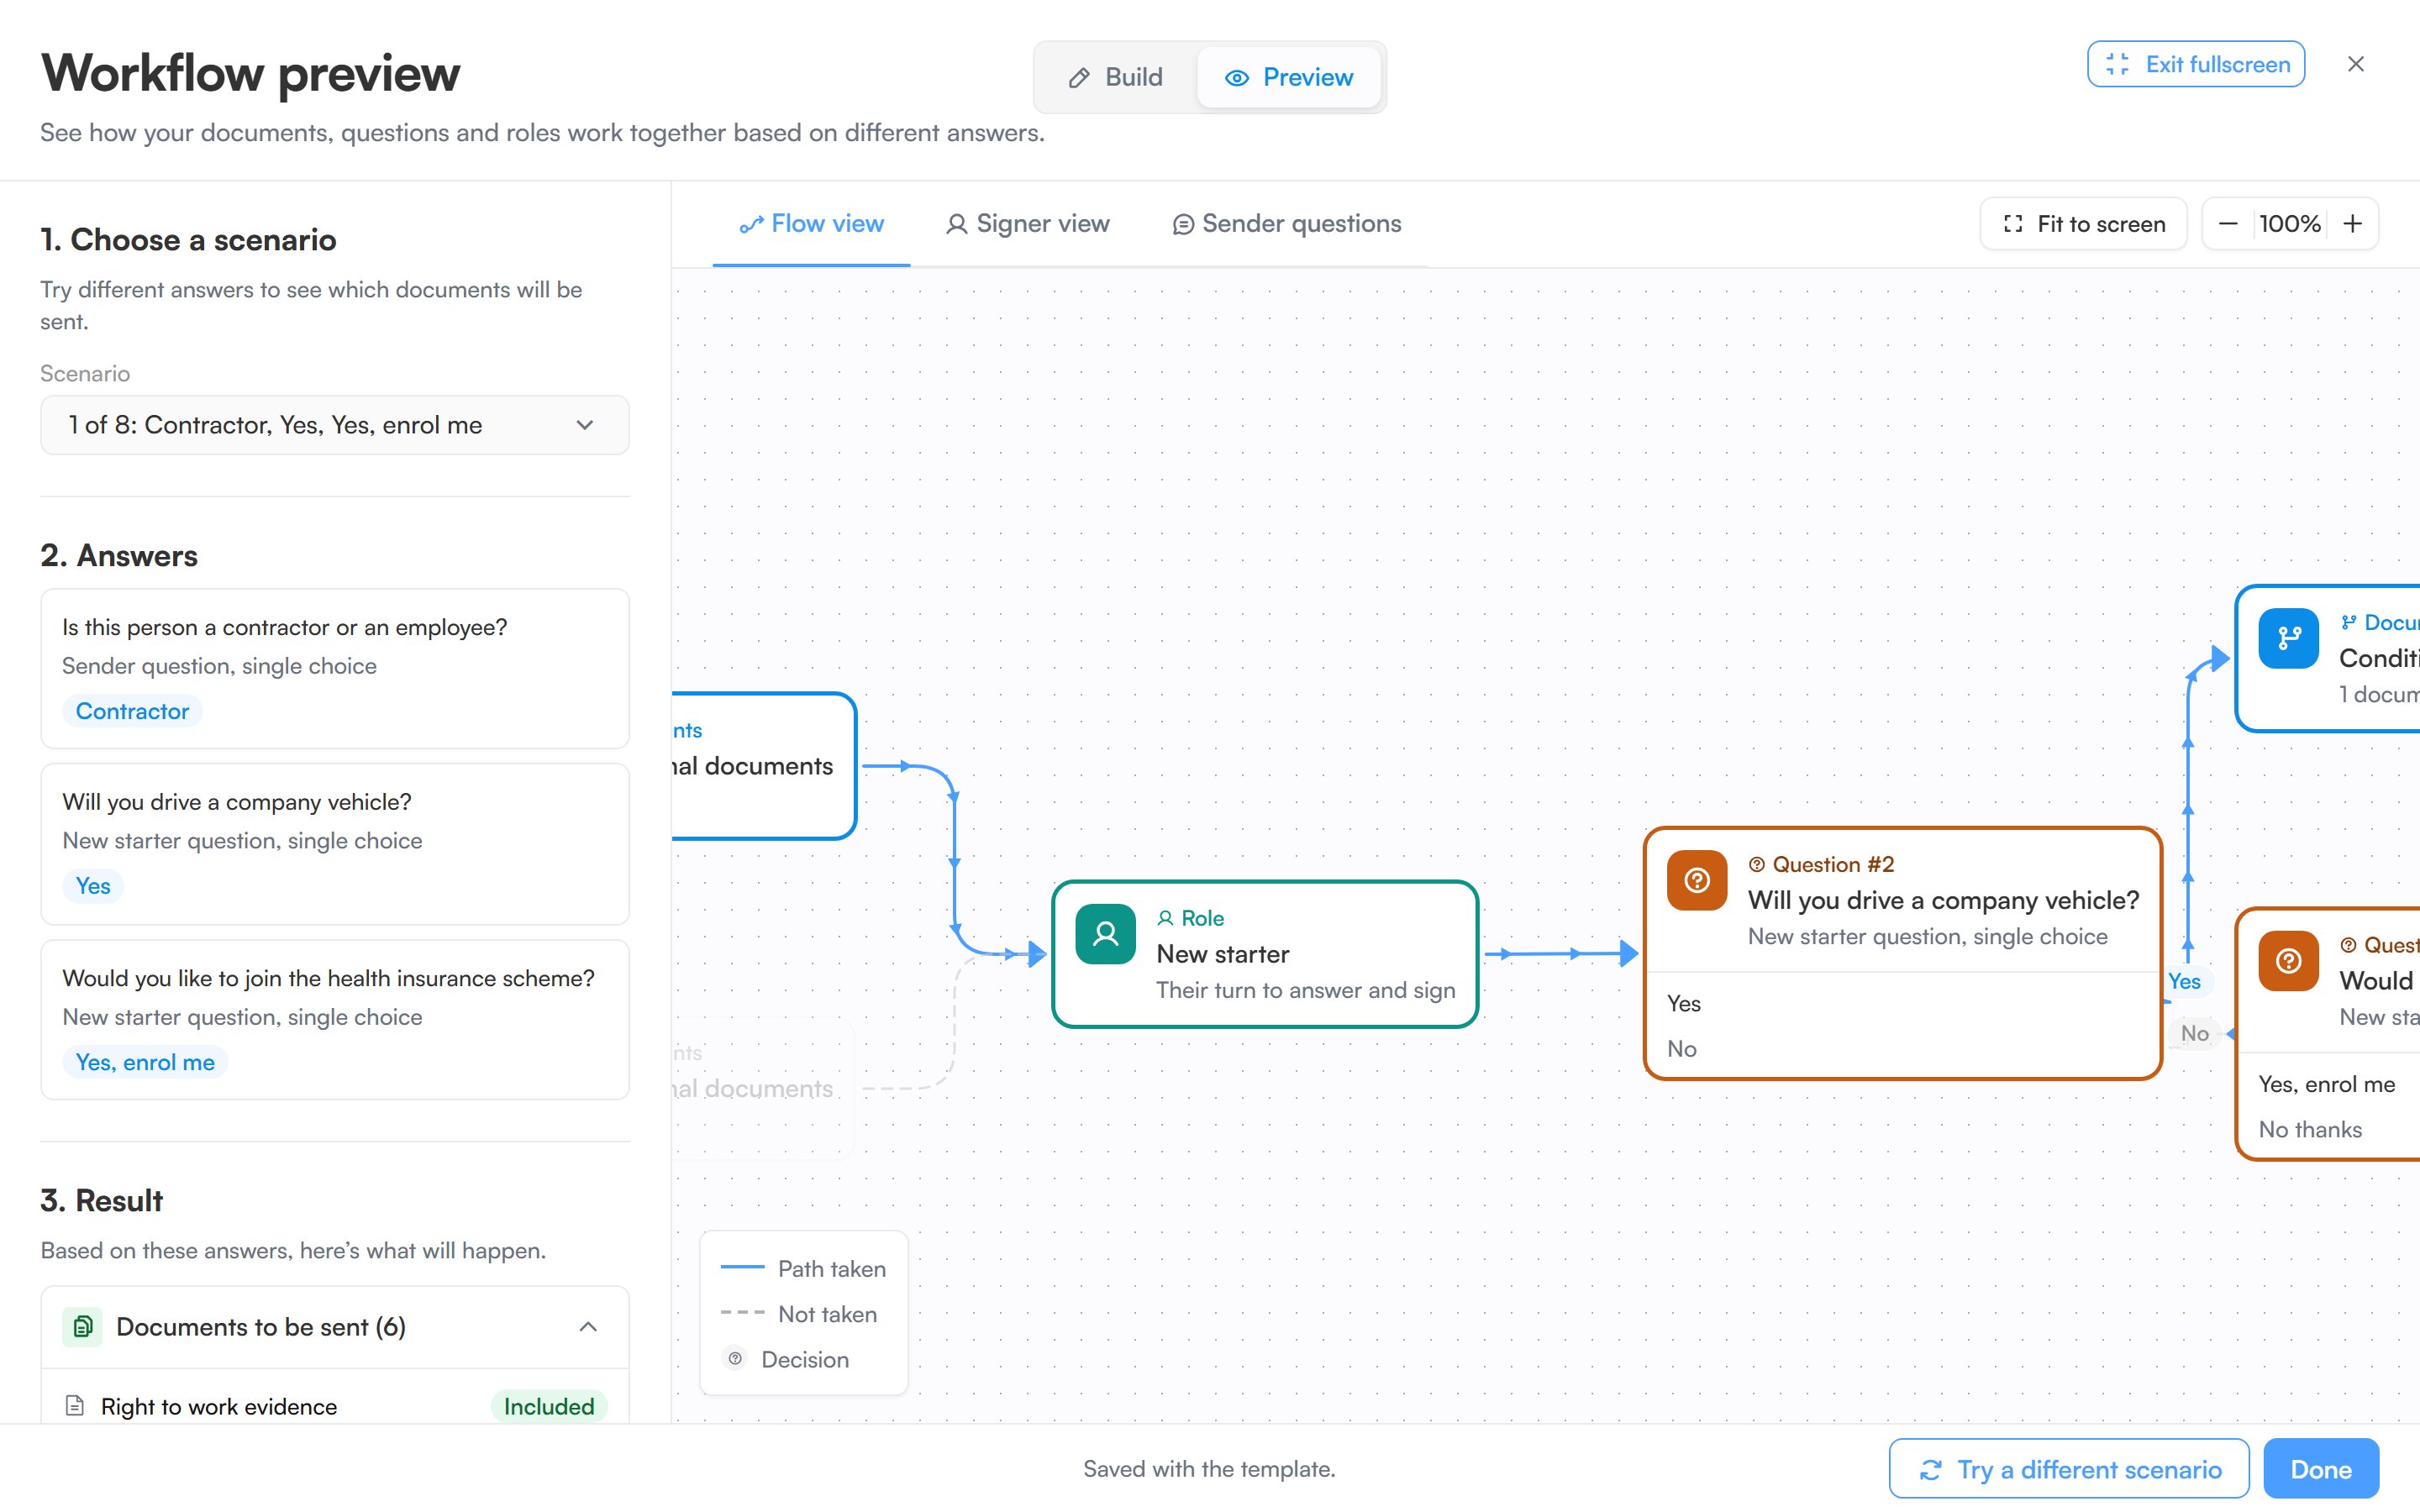This screenshot has height=1512, width=2420.
Task: Click the Not taken legend entry
Action: (x=799, y=1314)
